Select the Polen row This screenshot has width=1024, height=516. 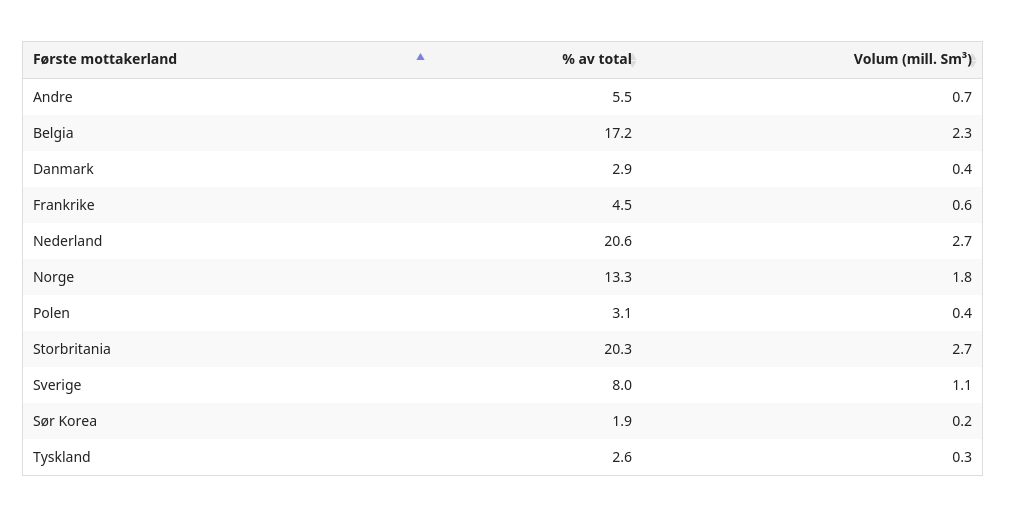click(x=51, y=313)
